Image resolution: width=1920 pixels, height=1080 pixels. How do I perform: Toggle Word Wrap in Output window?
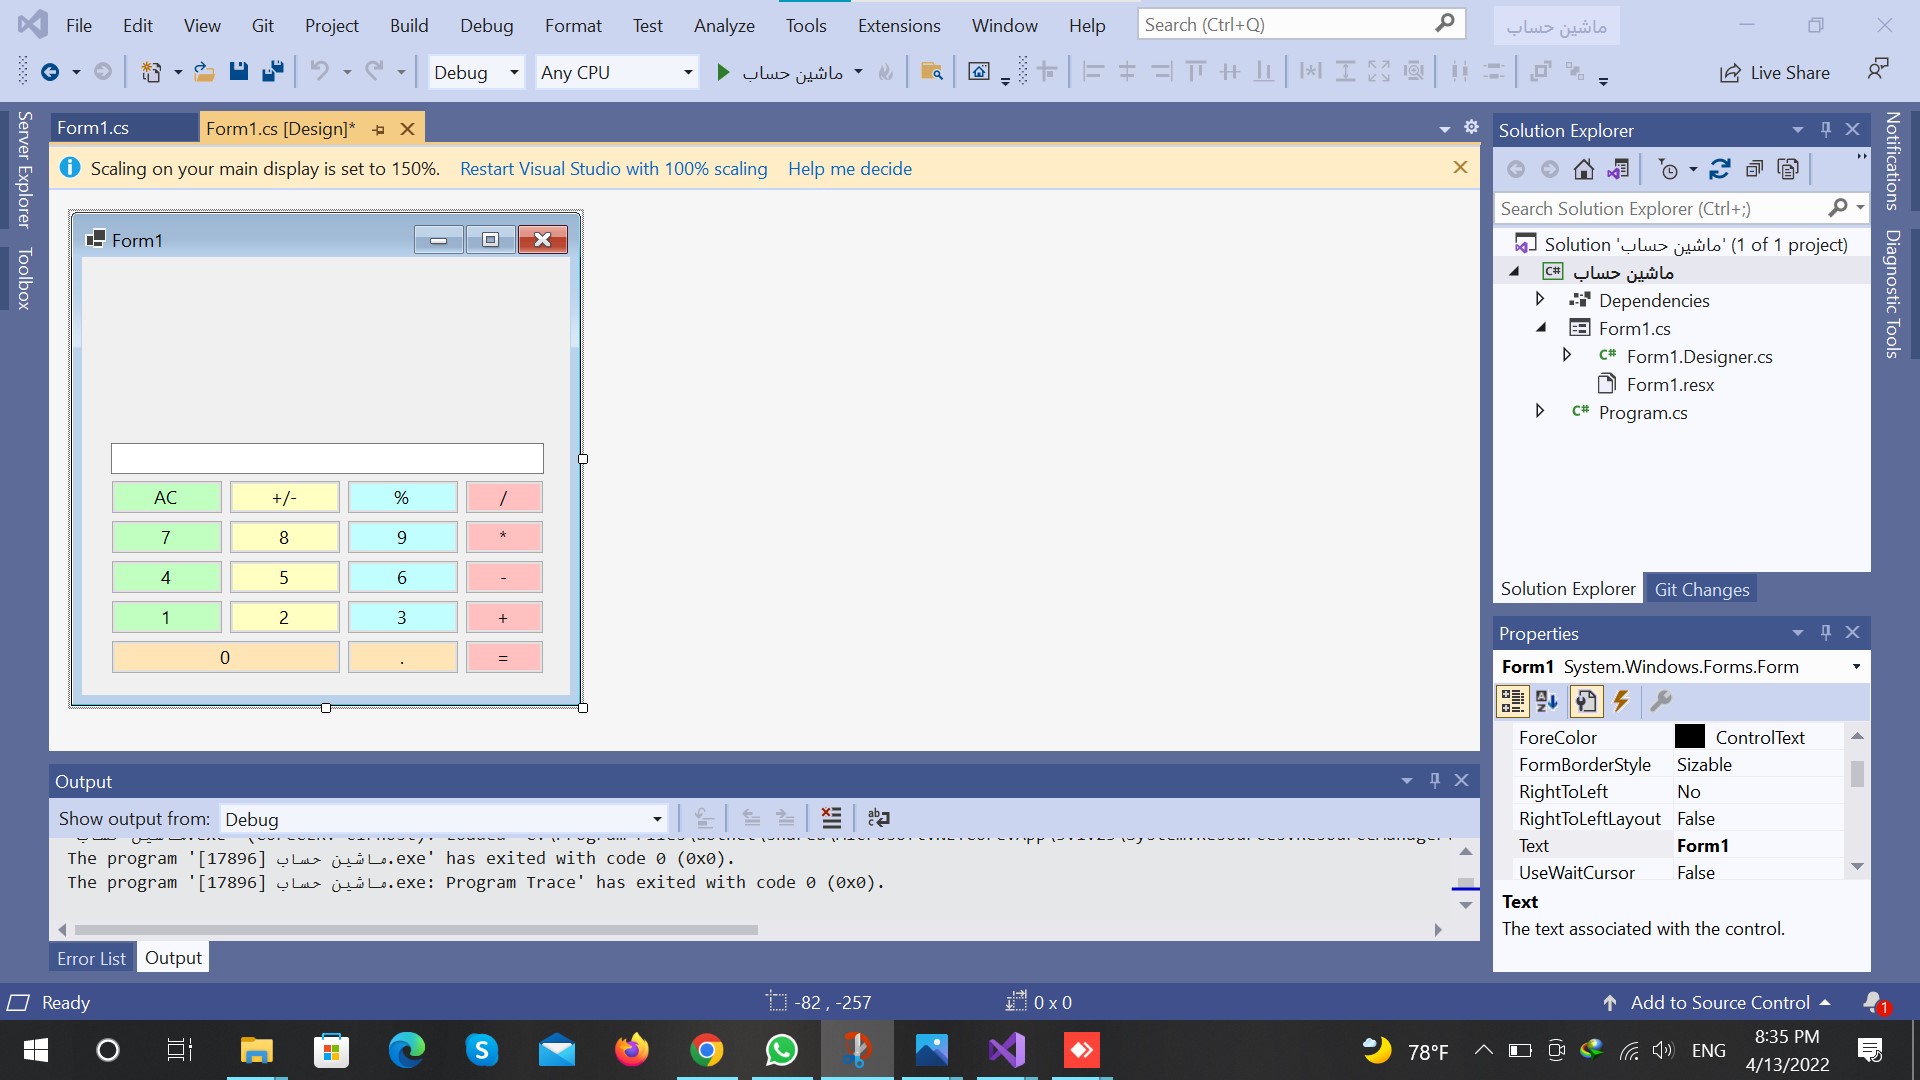[x=878, y=818]
